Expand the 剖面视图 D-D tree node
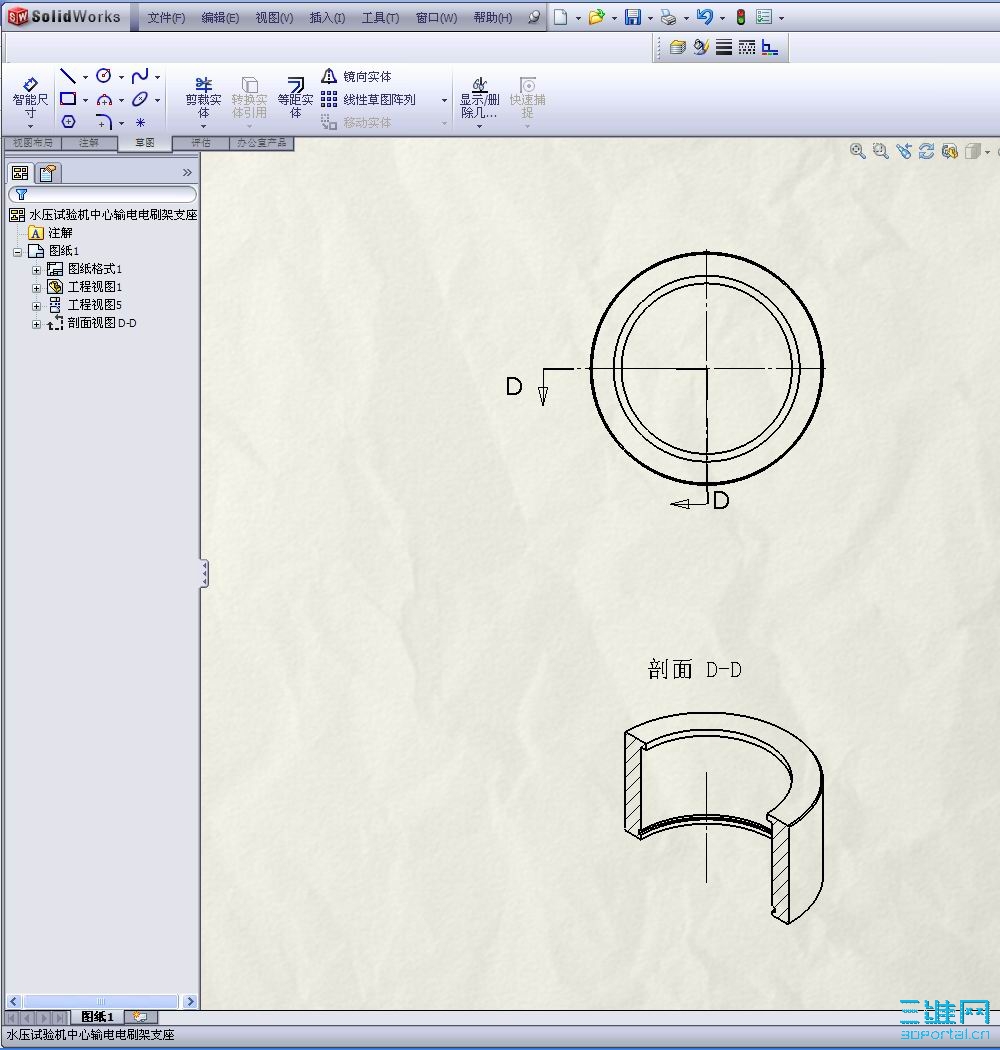1000x1050 pixels. (x=36, y=325)
